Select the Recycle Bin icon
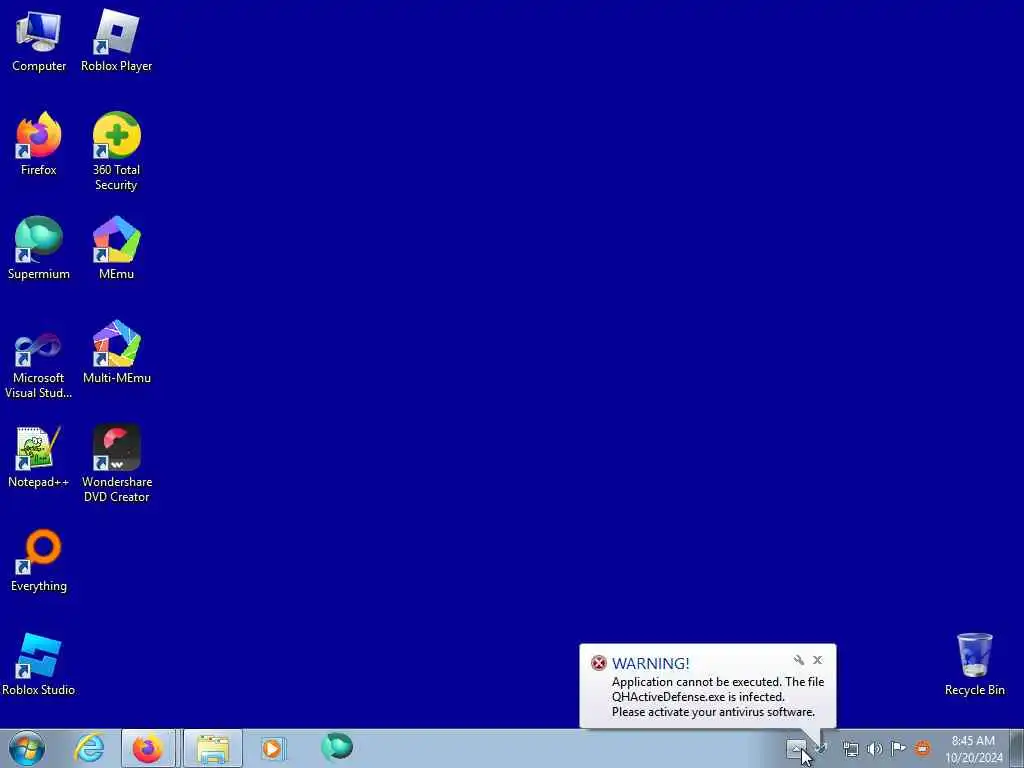This screenshot has width=1024, height=768. pyautogui.click(x=974, y=664)
